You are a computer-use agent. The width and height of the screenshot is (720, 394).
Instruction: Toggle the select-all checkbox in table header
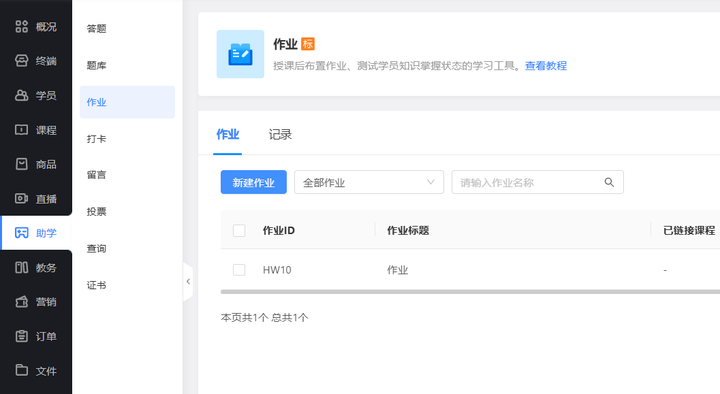click(239, 230)
